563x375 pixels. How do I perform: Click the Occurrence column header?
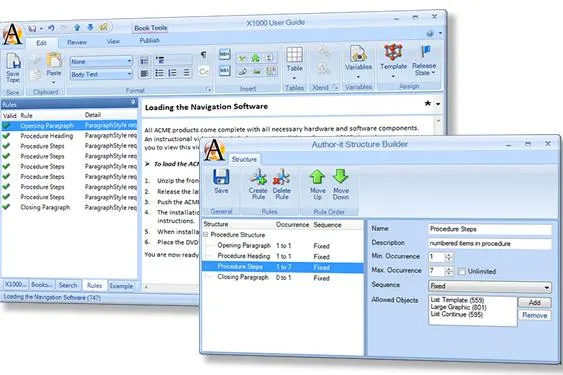[292, 225]
